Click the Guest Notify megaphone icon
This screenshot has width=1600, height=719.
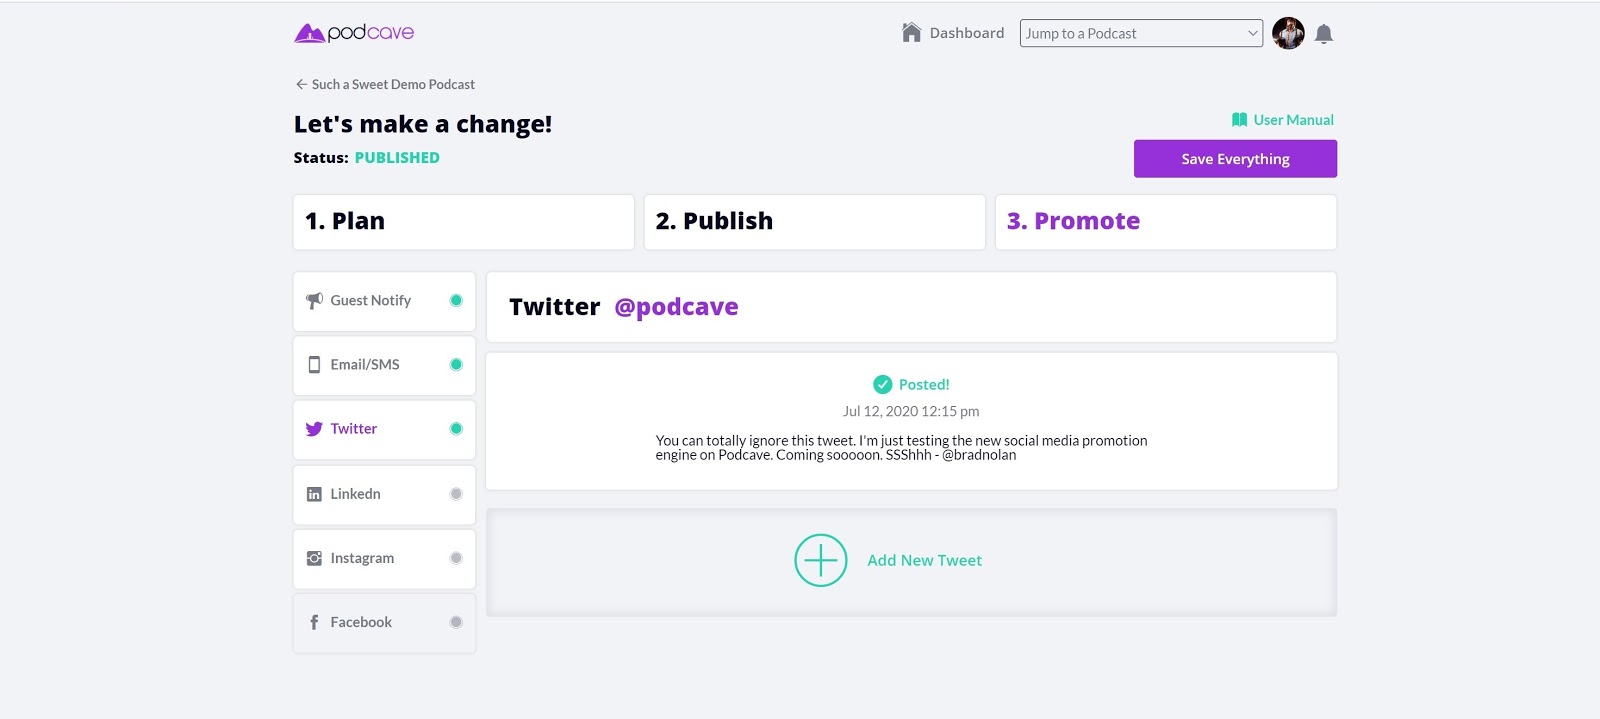(x=314, y=300)
